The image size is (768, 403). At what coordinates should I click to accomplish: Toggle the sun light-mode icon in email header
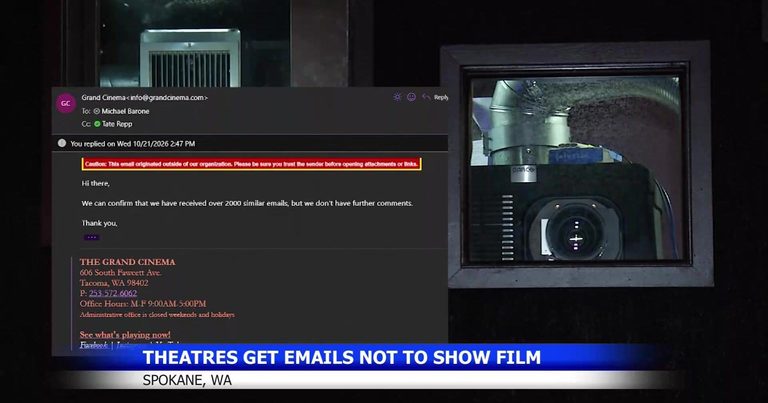point(397,97)
